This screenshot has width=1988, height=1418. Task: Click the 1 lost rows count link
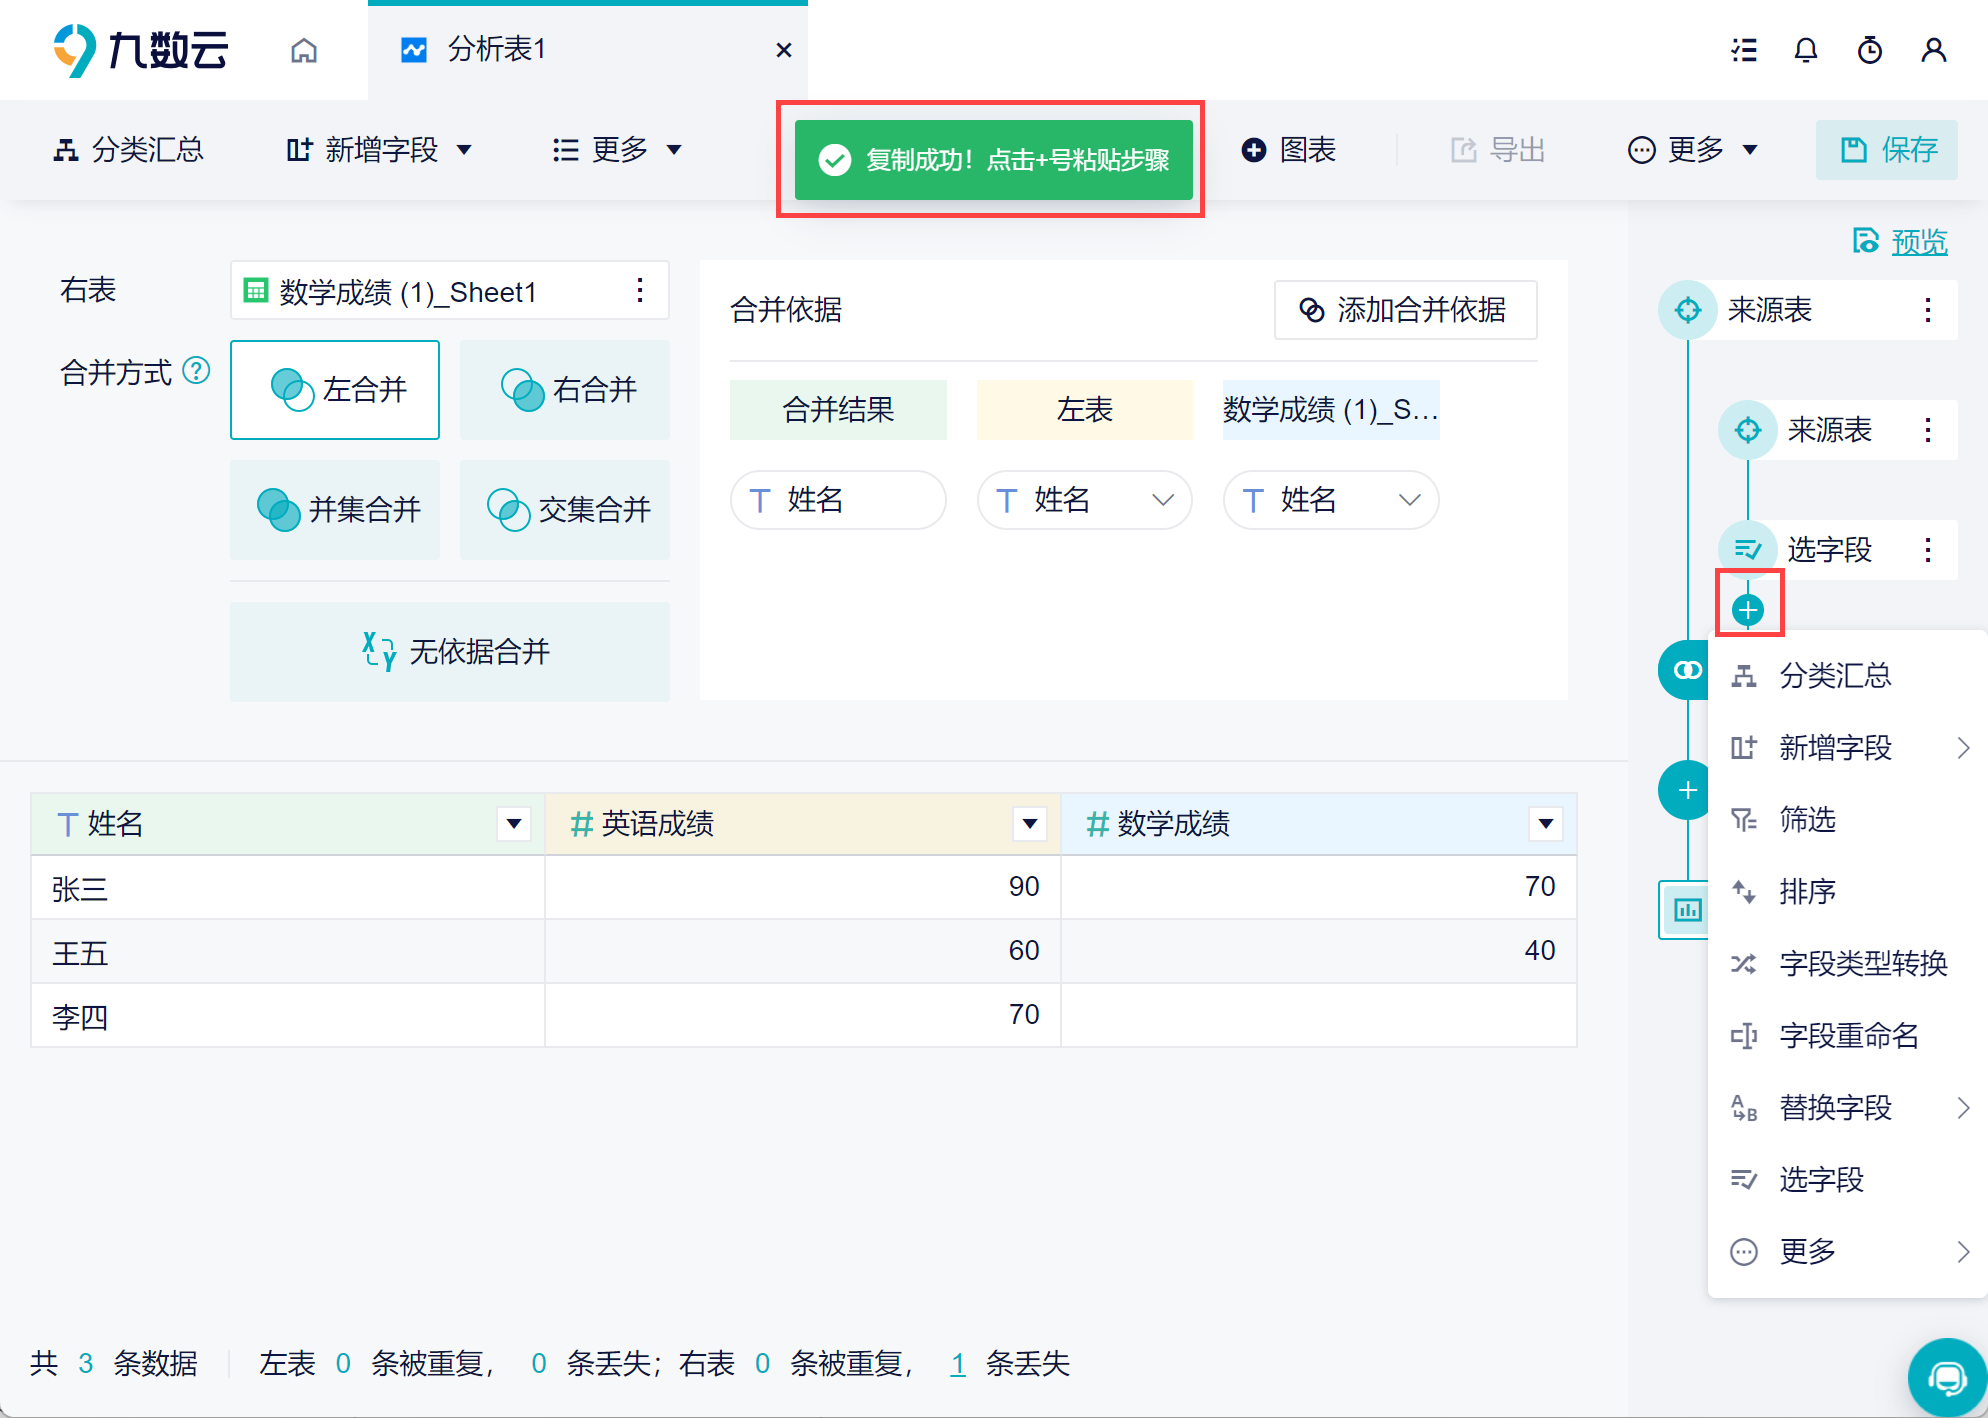(957, 1364)
